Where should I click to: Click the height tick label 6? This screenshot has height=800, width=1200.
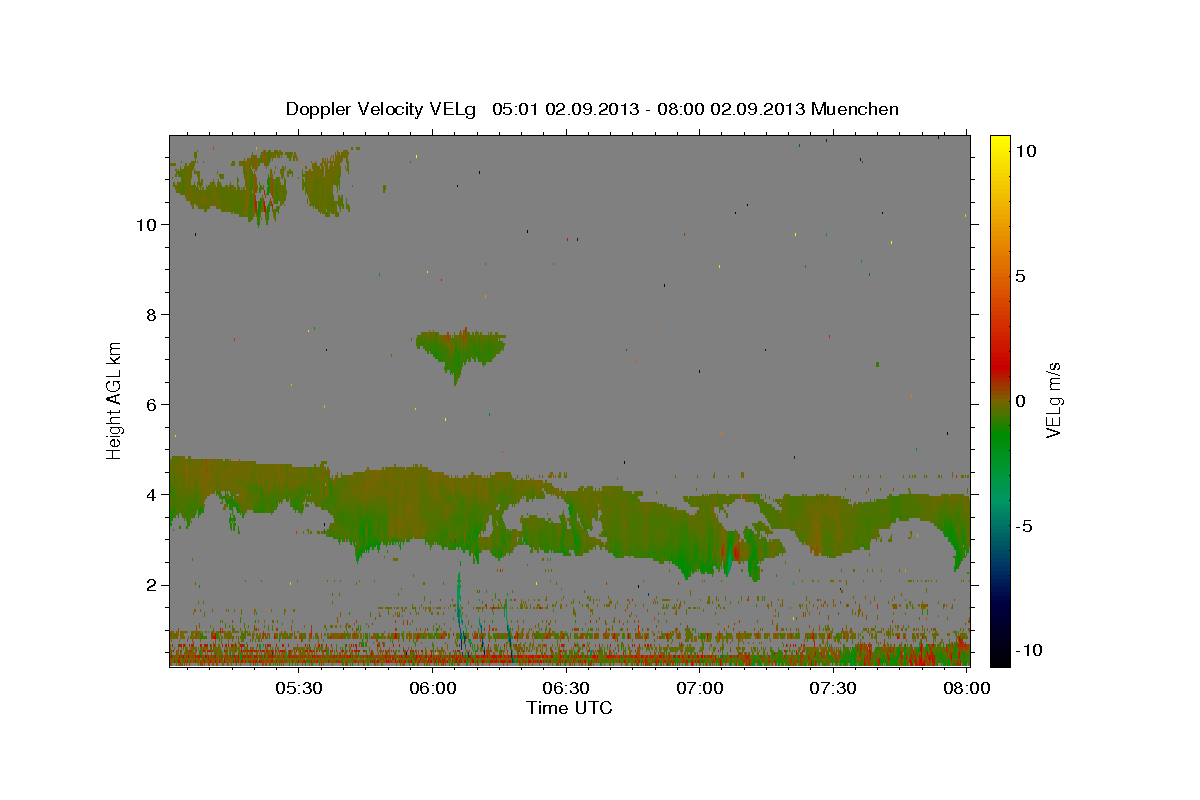[x=152, y=404]
